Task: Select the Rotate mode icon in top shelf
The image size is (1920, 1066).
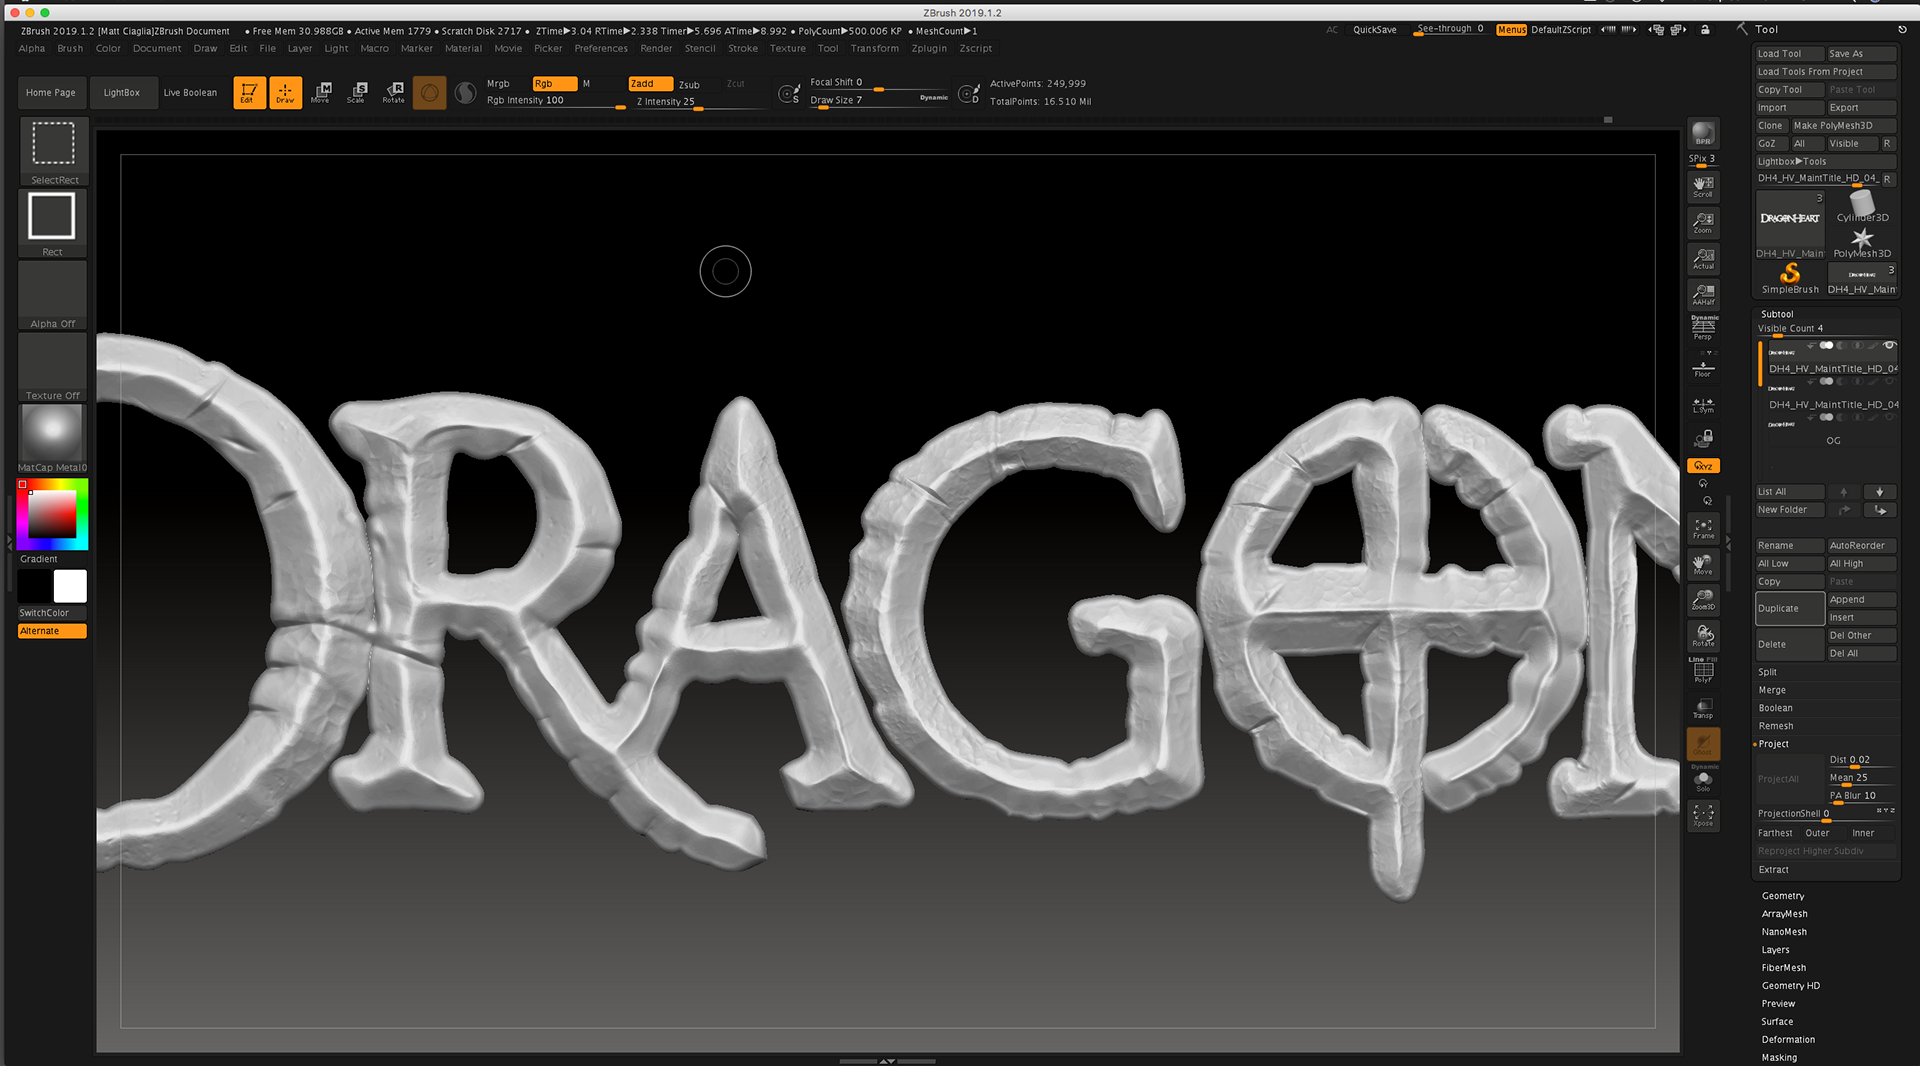Action: click(x=393, y=93)
